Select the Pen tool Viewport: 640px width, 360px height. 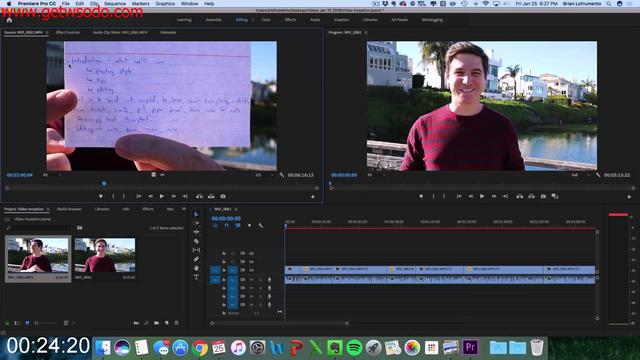coord(196,259)
